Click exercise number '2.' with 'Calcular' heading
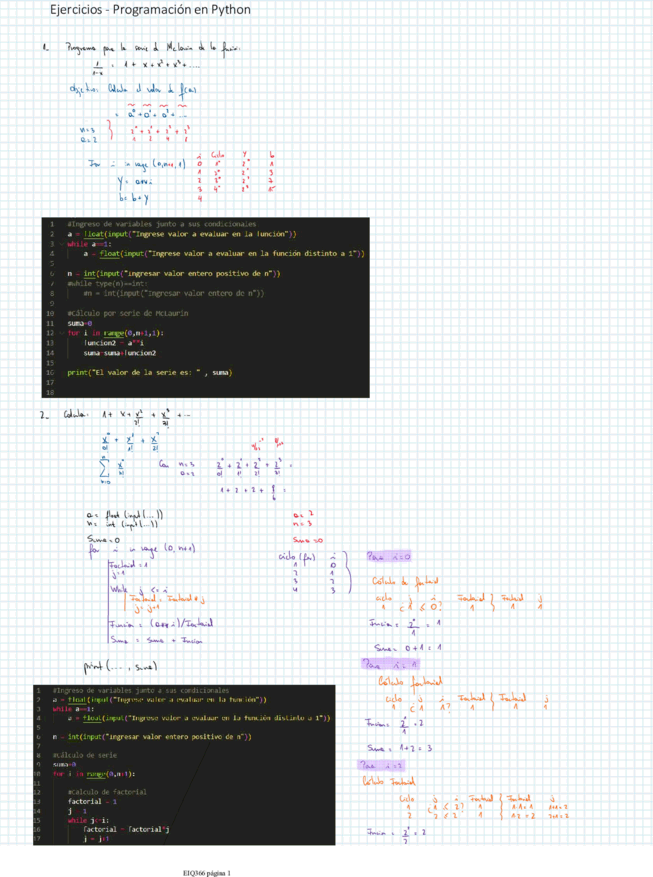 [63, 414]
